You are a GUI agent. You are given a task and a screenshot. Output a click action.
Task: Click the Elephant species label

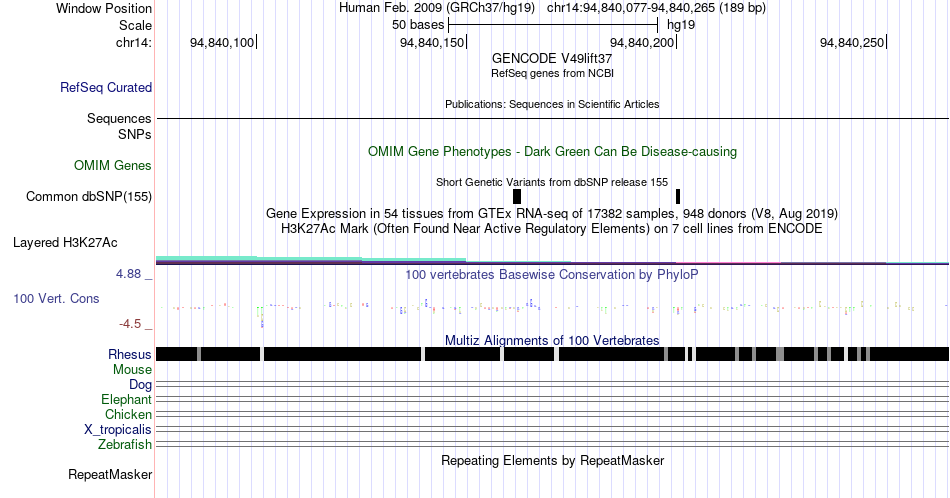click(126, 399)
